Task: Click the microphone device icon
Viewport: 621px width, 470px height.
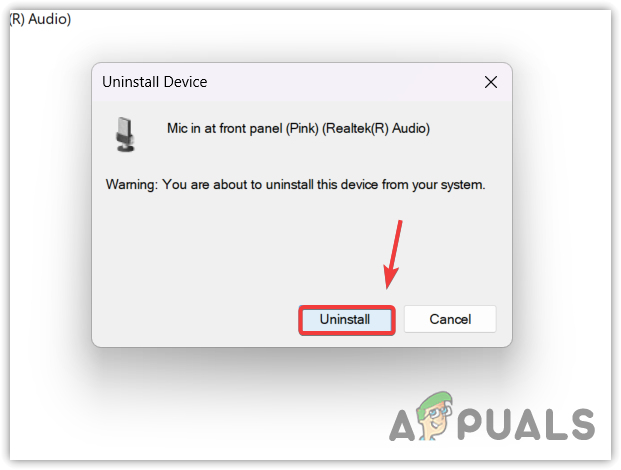Action: (125, 135)
